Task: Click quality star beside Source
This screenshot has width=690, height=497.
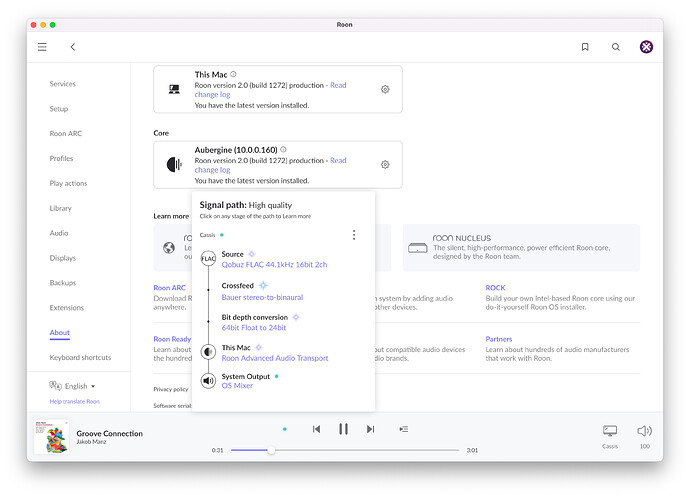Action: tap(252, 254)
